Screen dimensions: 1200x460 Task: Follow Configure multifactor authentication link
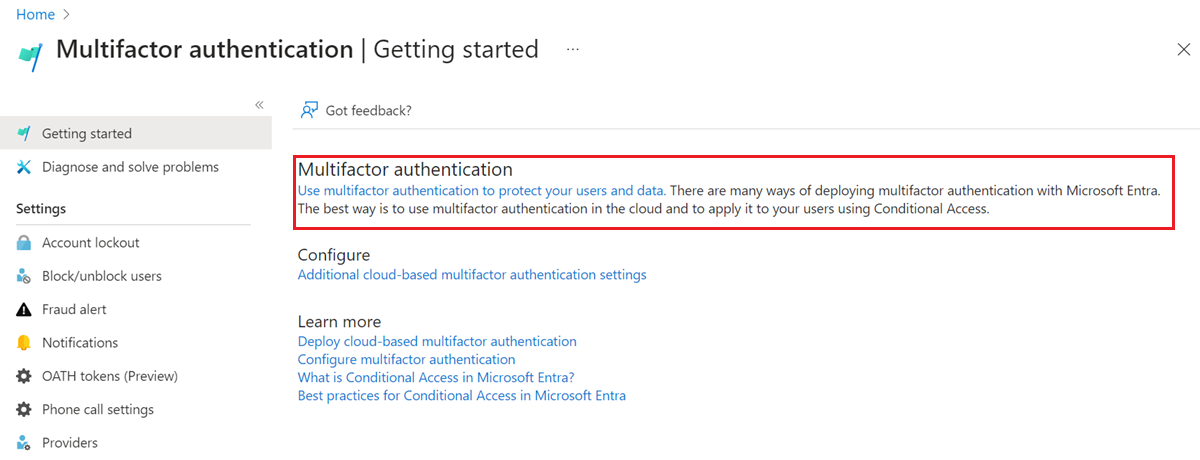click(x=406, y=359)
